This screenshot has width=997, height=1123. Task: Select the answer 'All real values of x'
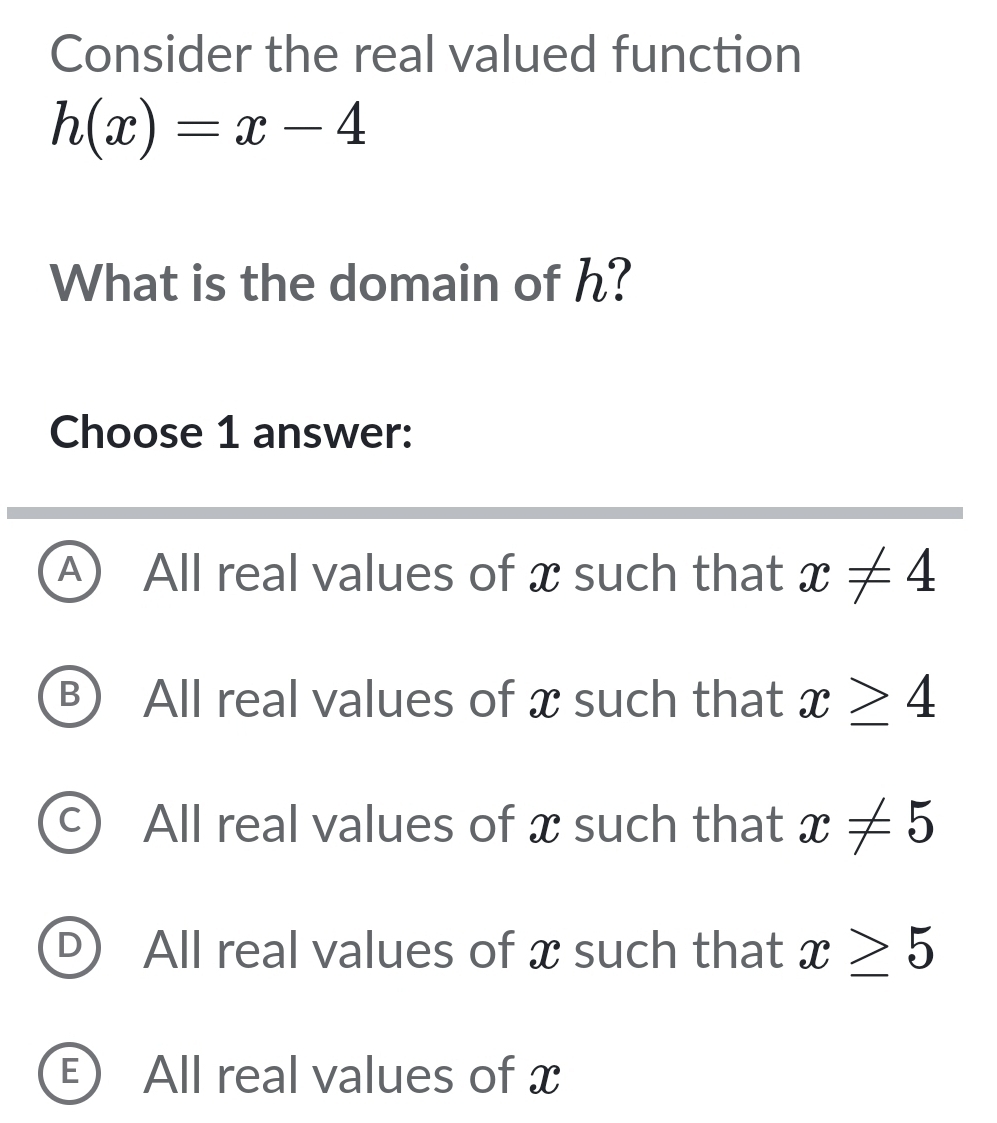350,1076
